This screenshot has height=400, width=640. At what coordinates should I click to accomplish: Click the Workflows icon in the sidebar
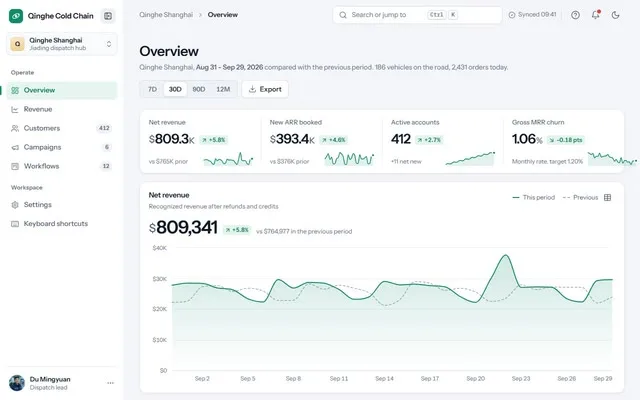tap(15, 166)
